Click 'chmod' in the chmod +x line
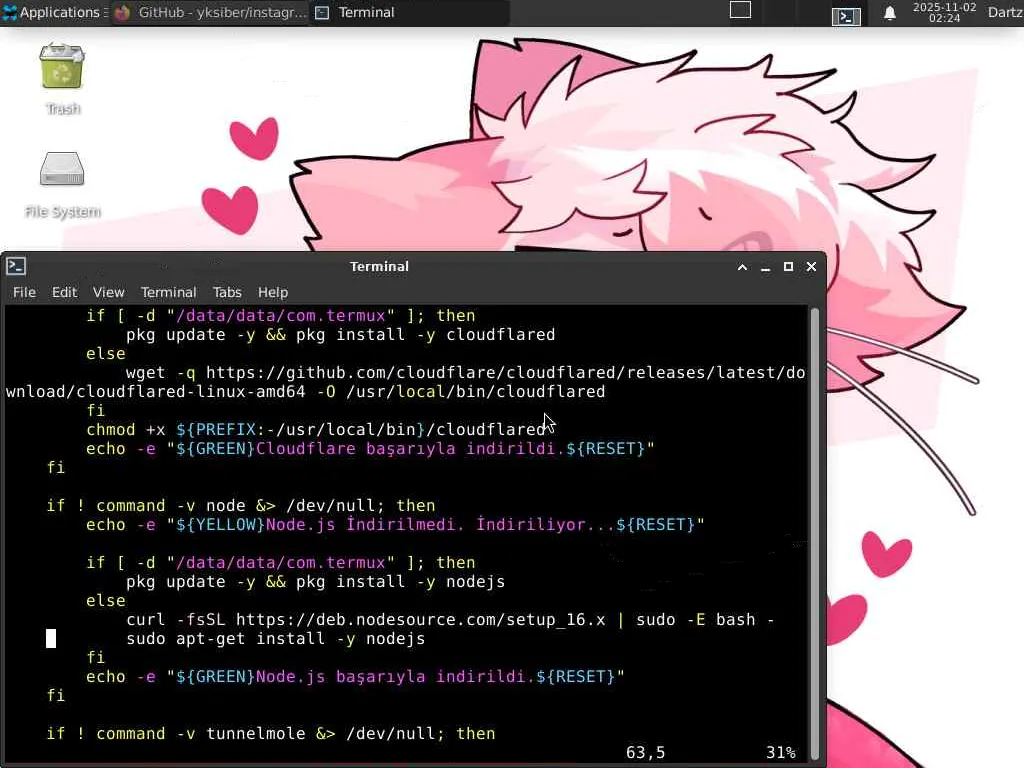Viewport: 1024px width, 768px height. coord(110,429)
